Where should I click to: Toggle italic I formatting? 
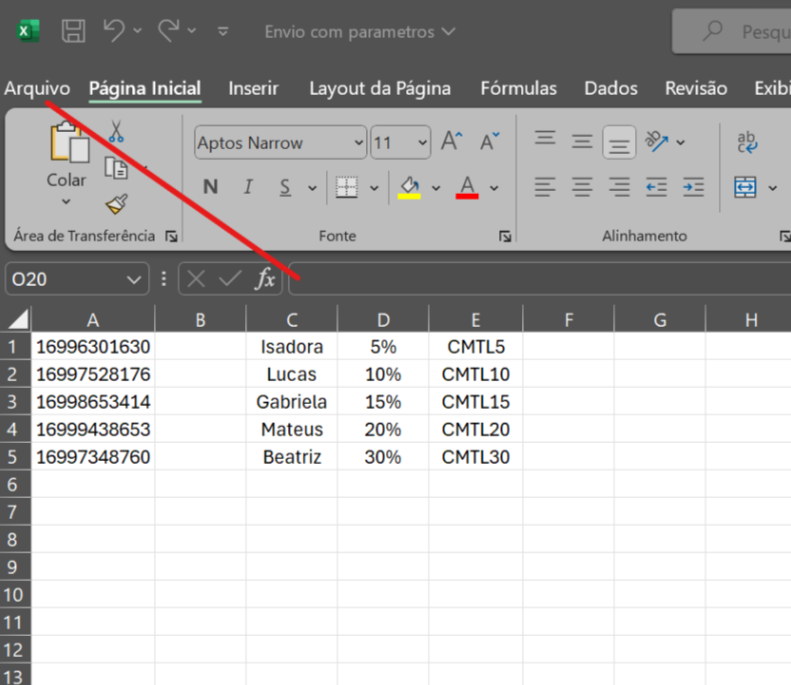[x=248, y=187]
